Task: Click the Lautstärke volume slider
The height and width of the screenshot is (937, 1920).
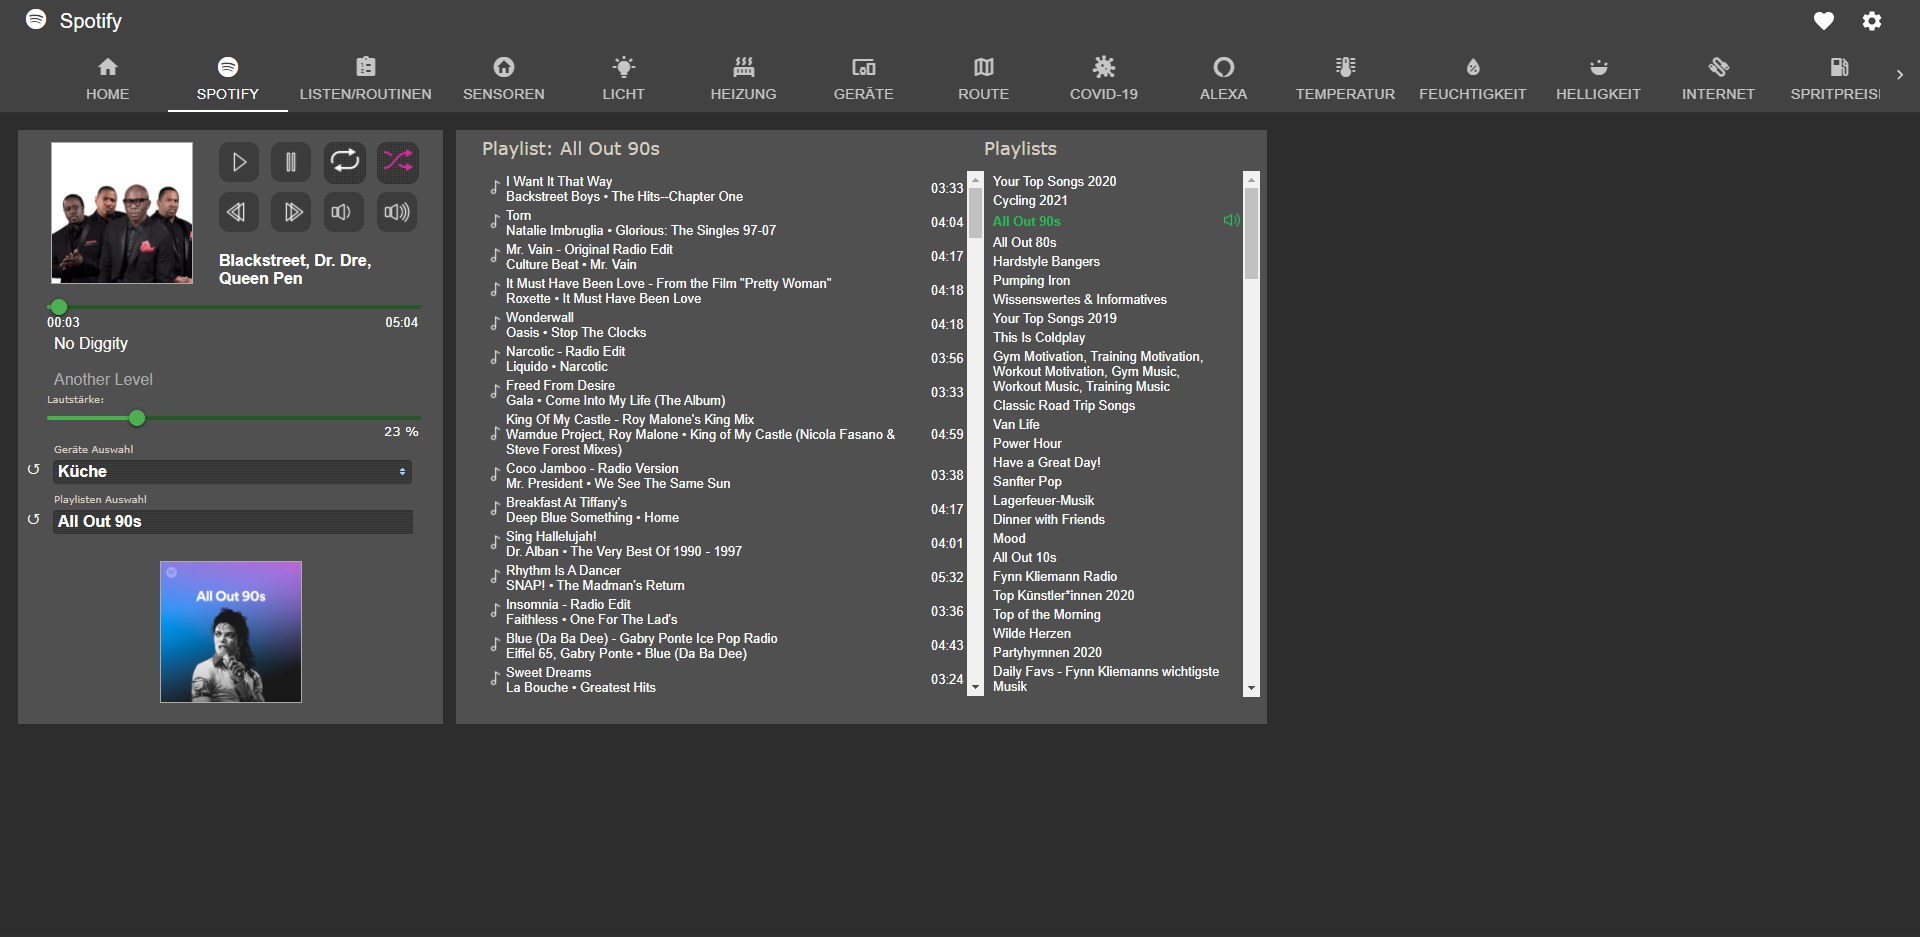Action: click(x=234, y=418)
